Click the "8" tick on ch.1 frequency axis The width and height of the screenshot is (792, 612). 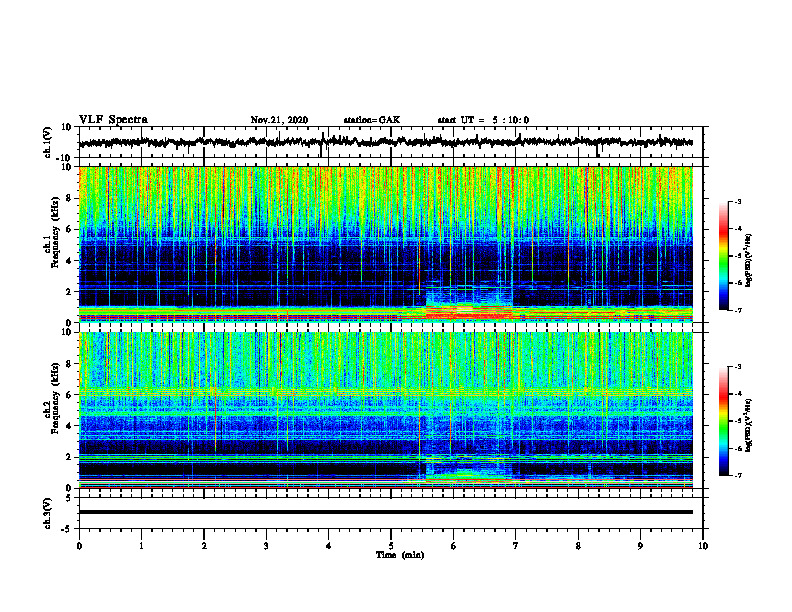coord(69,198)
